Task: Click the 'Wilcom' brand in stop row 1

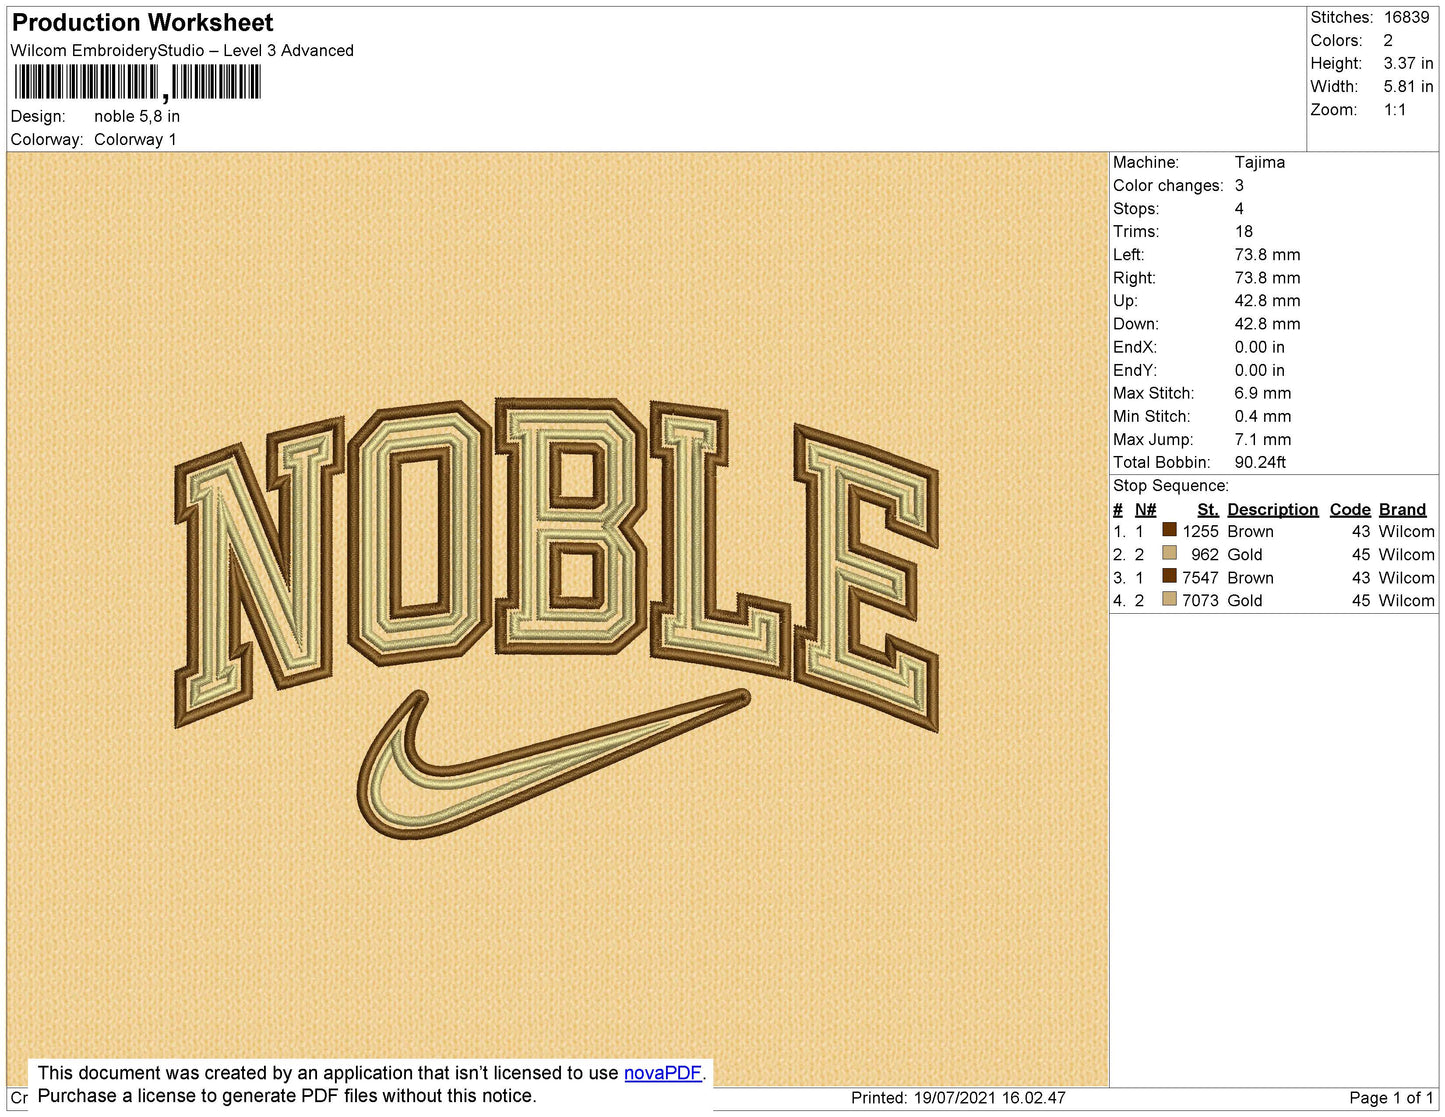Action: (x=1406, y=531)
